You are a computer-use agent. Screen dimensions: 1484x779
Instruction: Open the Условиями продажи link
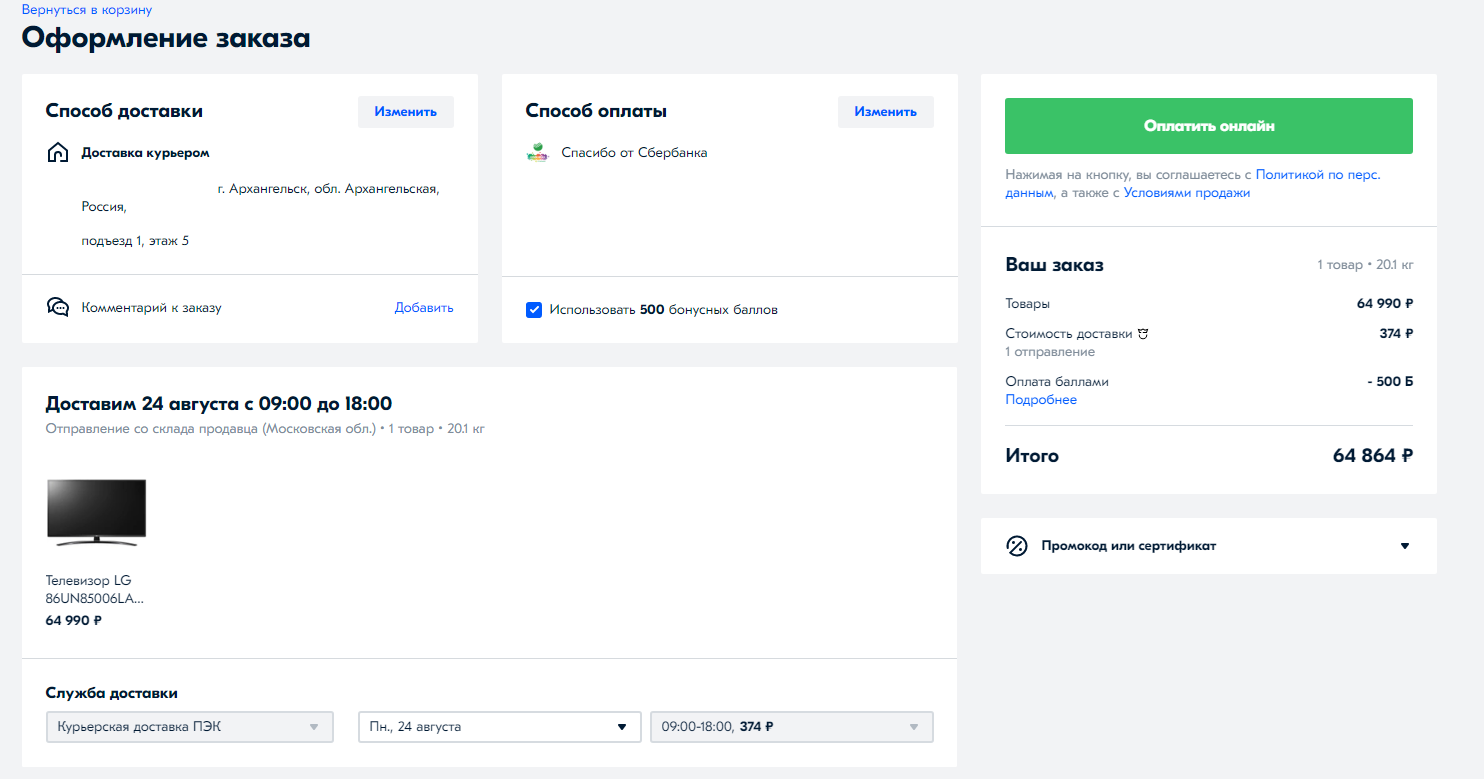click(1186, 193)
